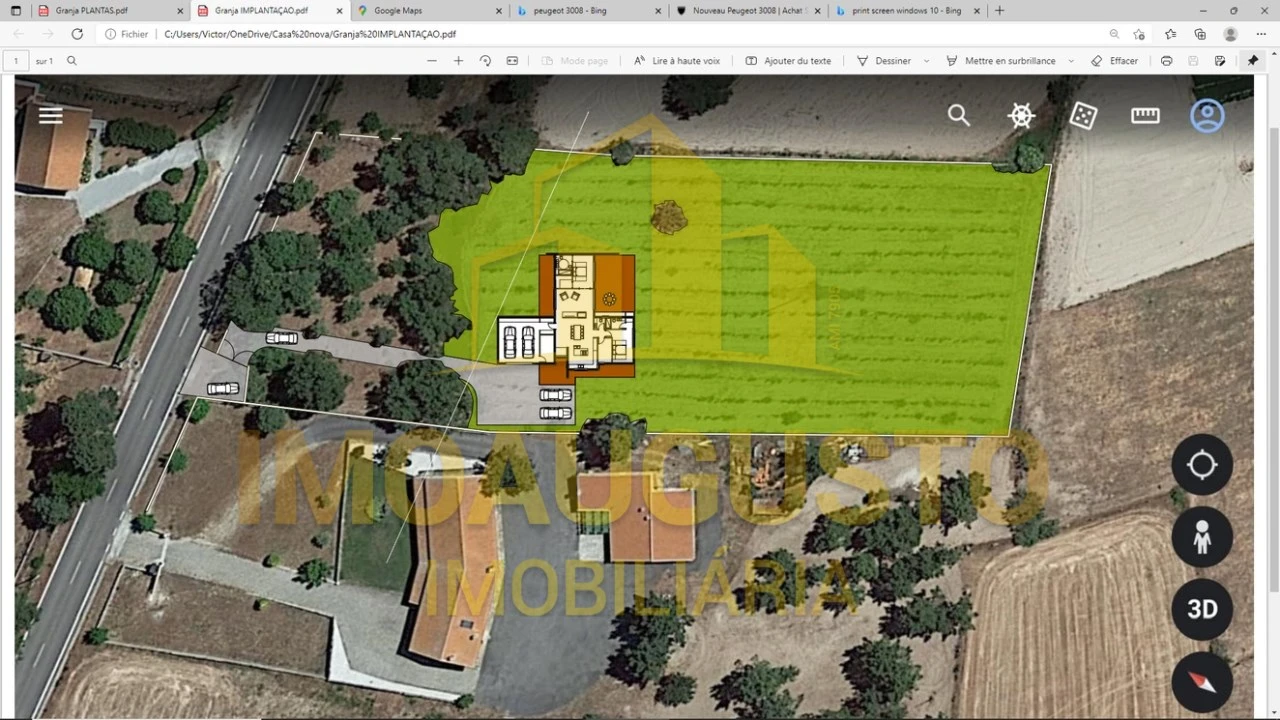
Task: Click the PDF page number field
Action: [x=16, y=61]
